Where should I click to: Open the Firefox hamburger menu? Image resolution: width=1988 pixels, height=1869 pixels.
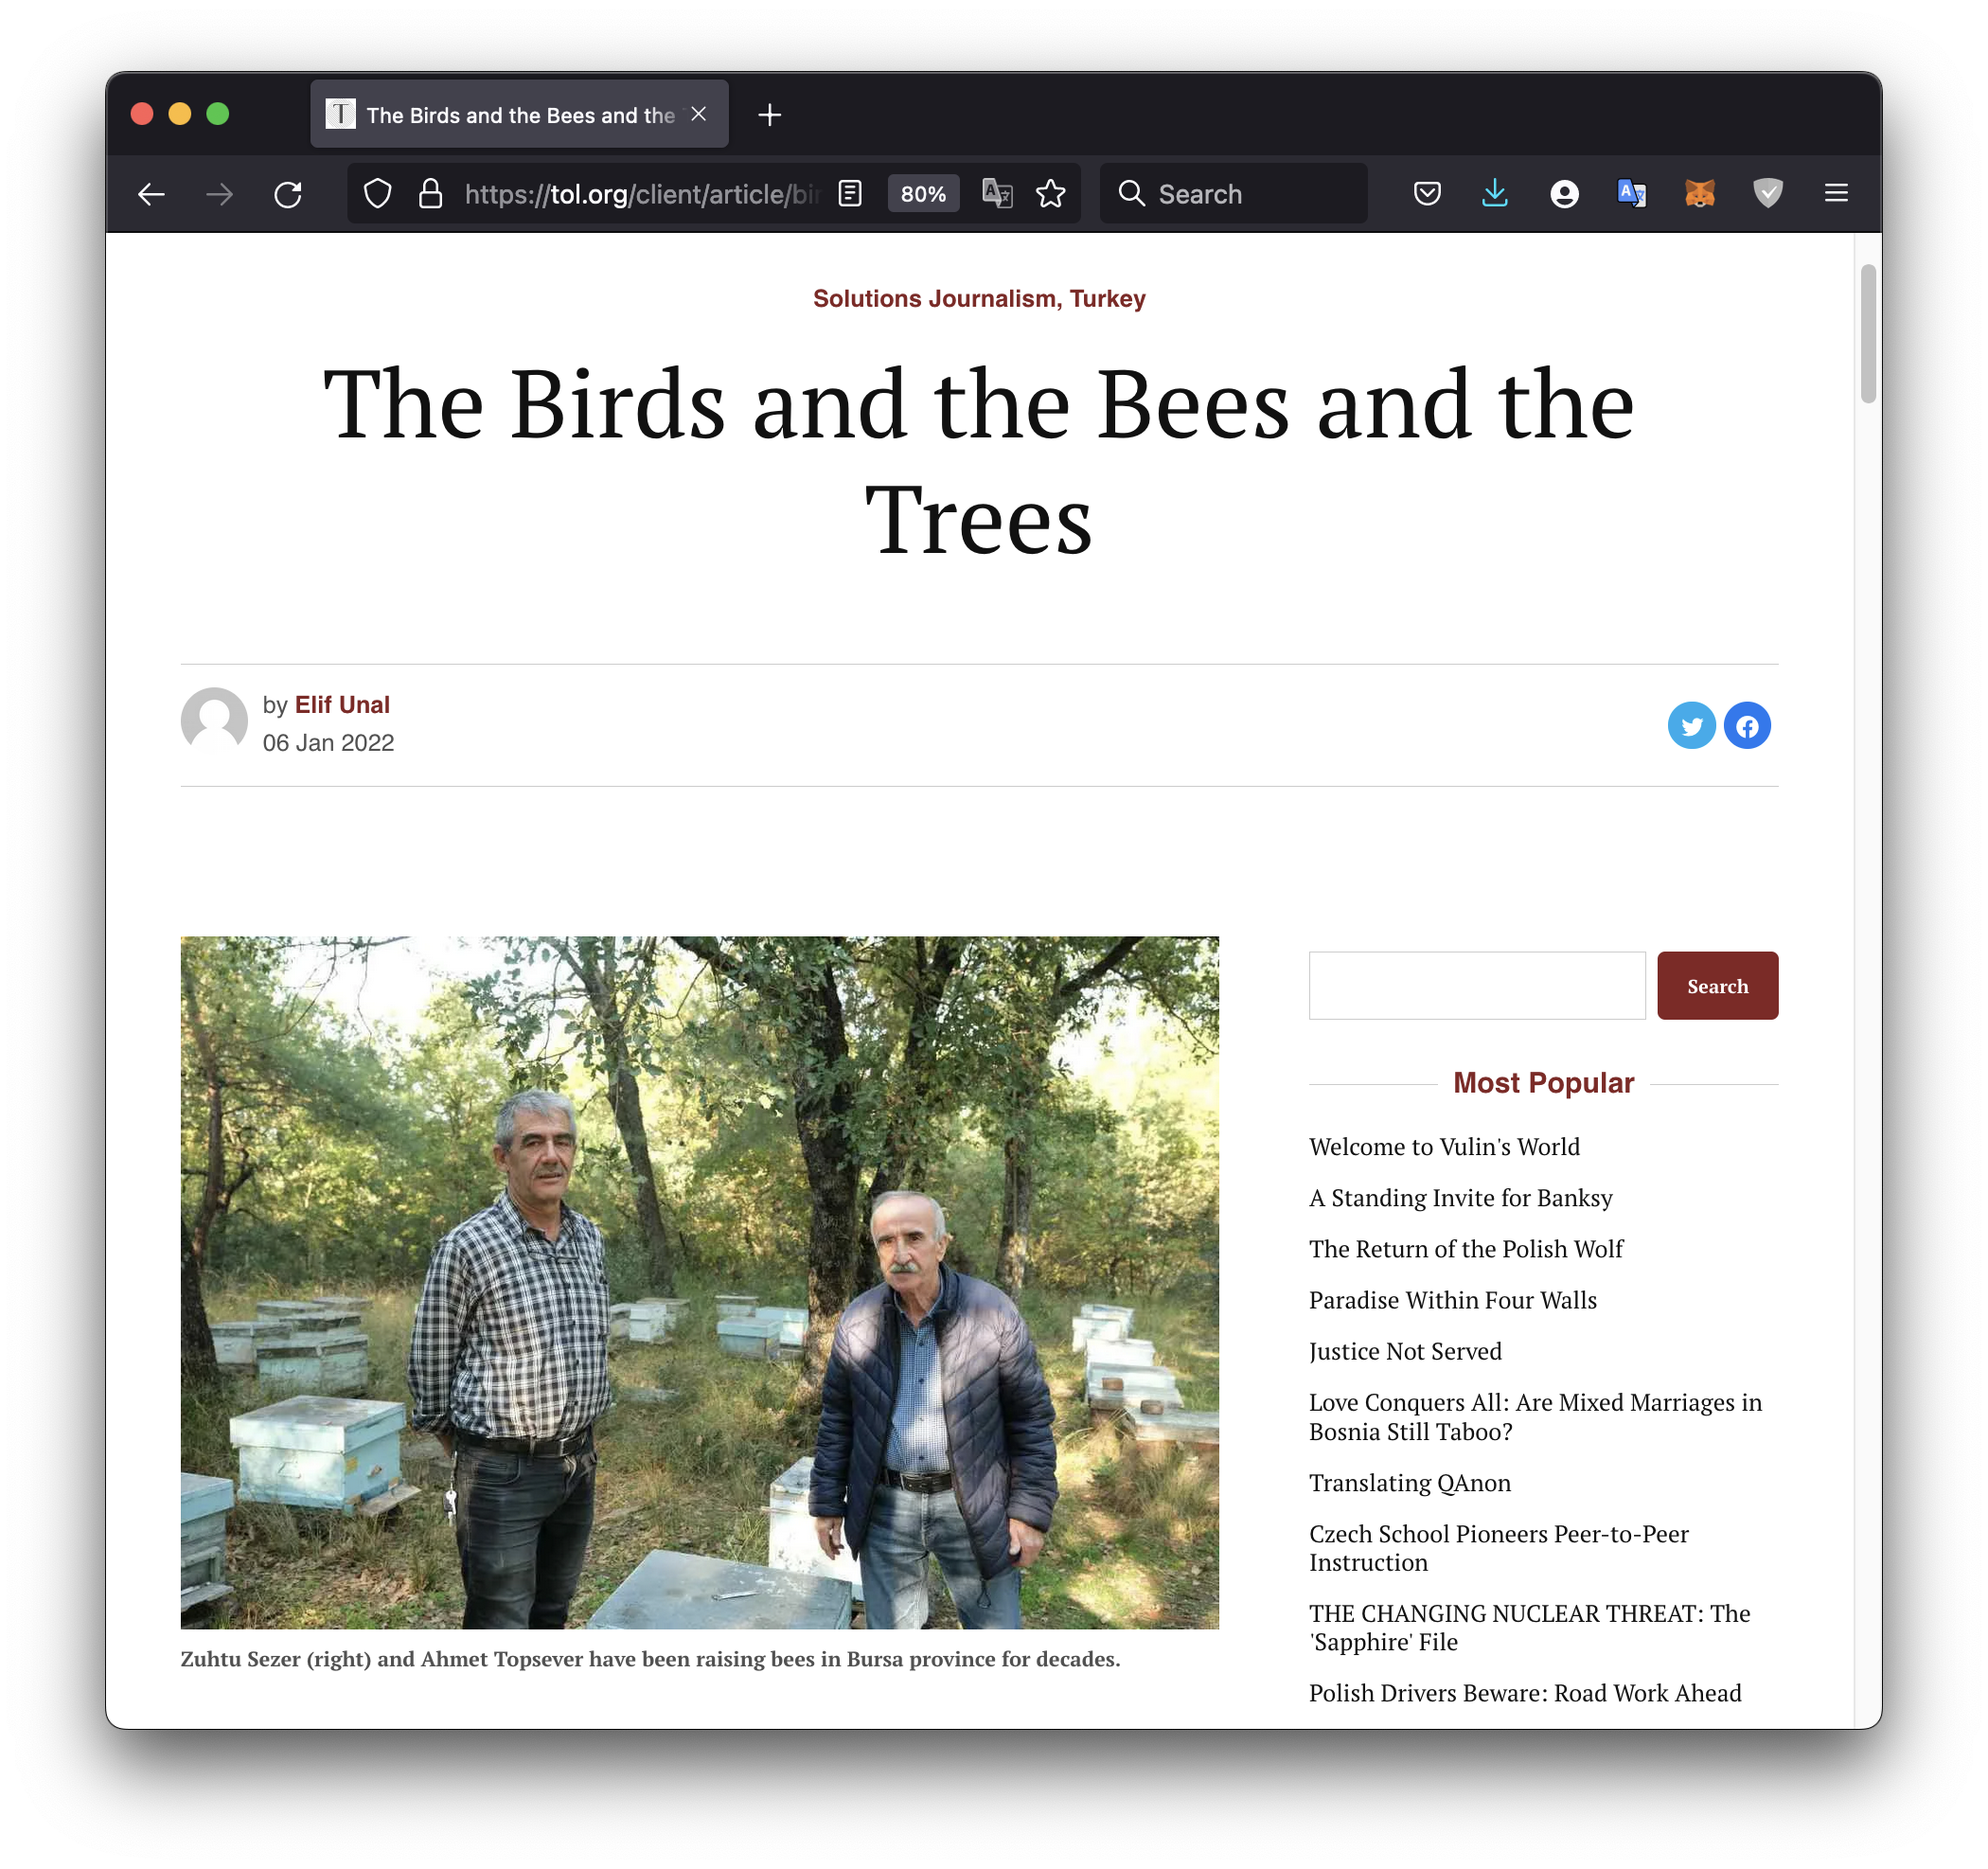(1836, 194)
